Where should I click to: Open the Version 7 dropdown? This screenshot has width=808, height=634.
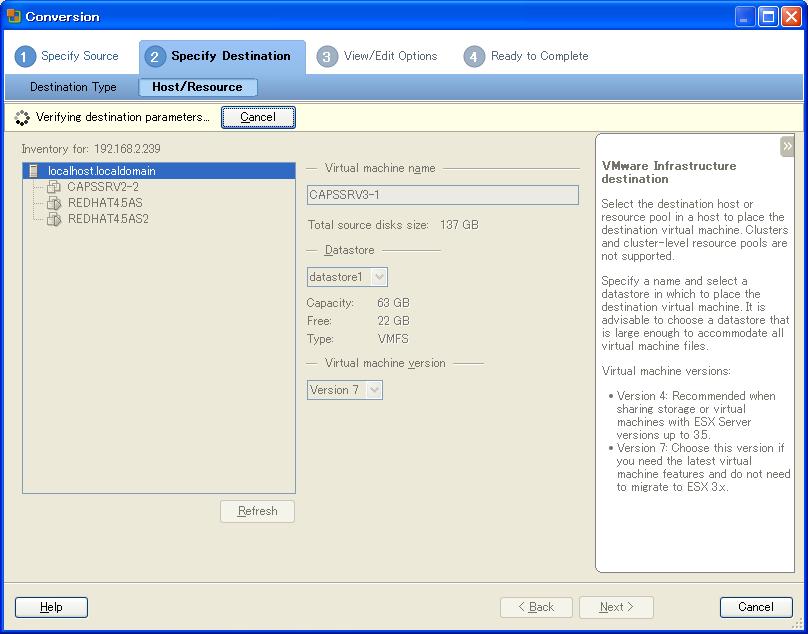[345, 390]
